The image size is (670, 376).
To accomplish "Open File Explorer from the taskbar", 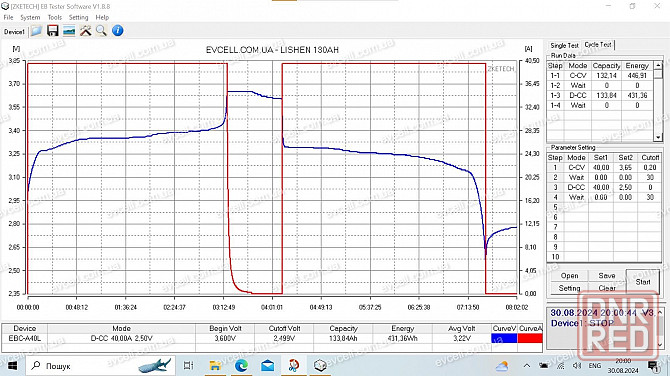I will click(x=215, y=366).
